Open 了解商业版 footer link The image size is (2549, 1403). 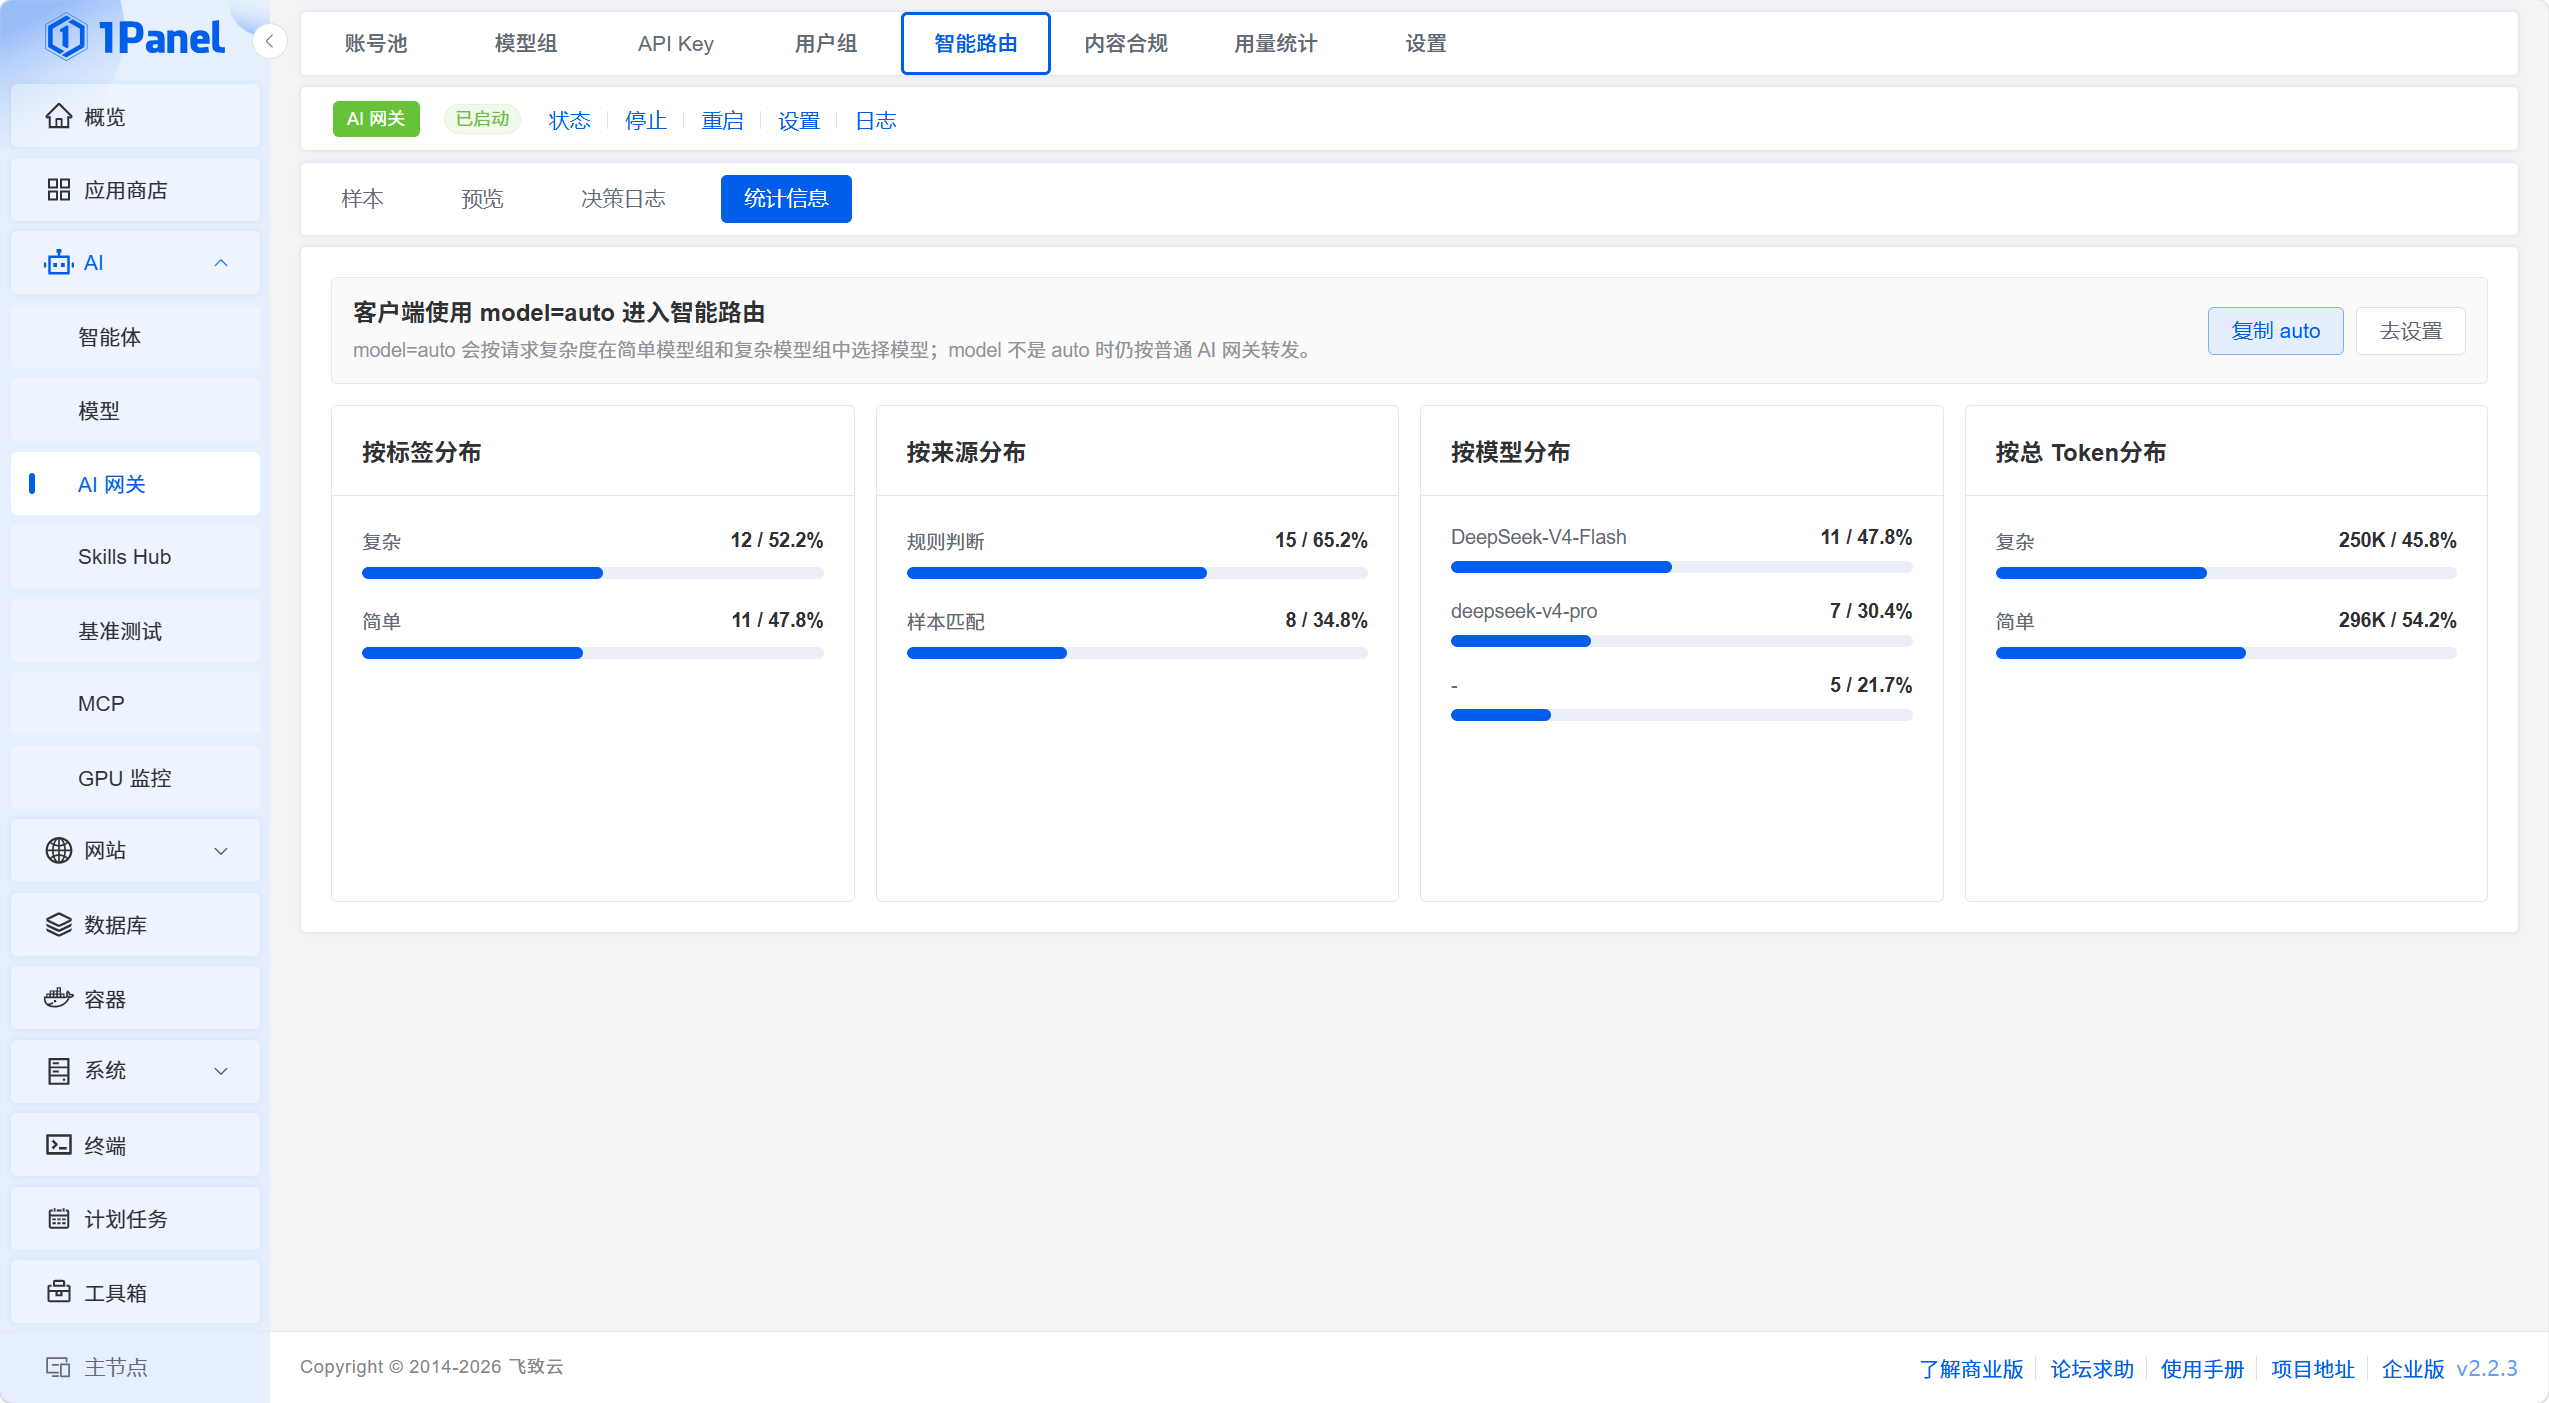click(1971, 1369)
